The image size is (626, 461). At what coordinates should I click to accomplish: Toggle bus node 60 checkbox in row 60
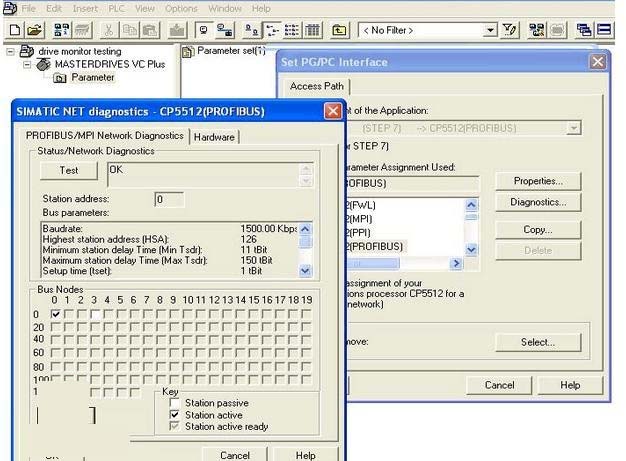click(55, 353)
